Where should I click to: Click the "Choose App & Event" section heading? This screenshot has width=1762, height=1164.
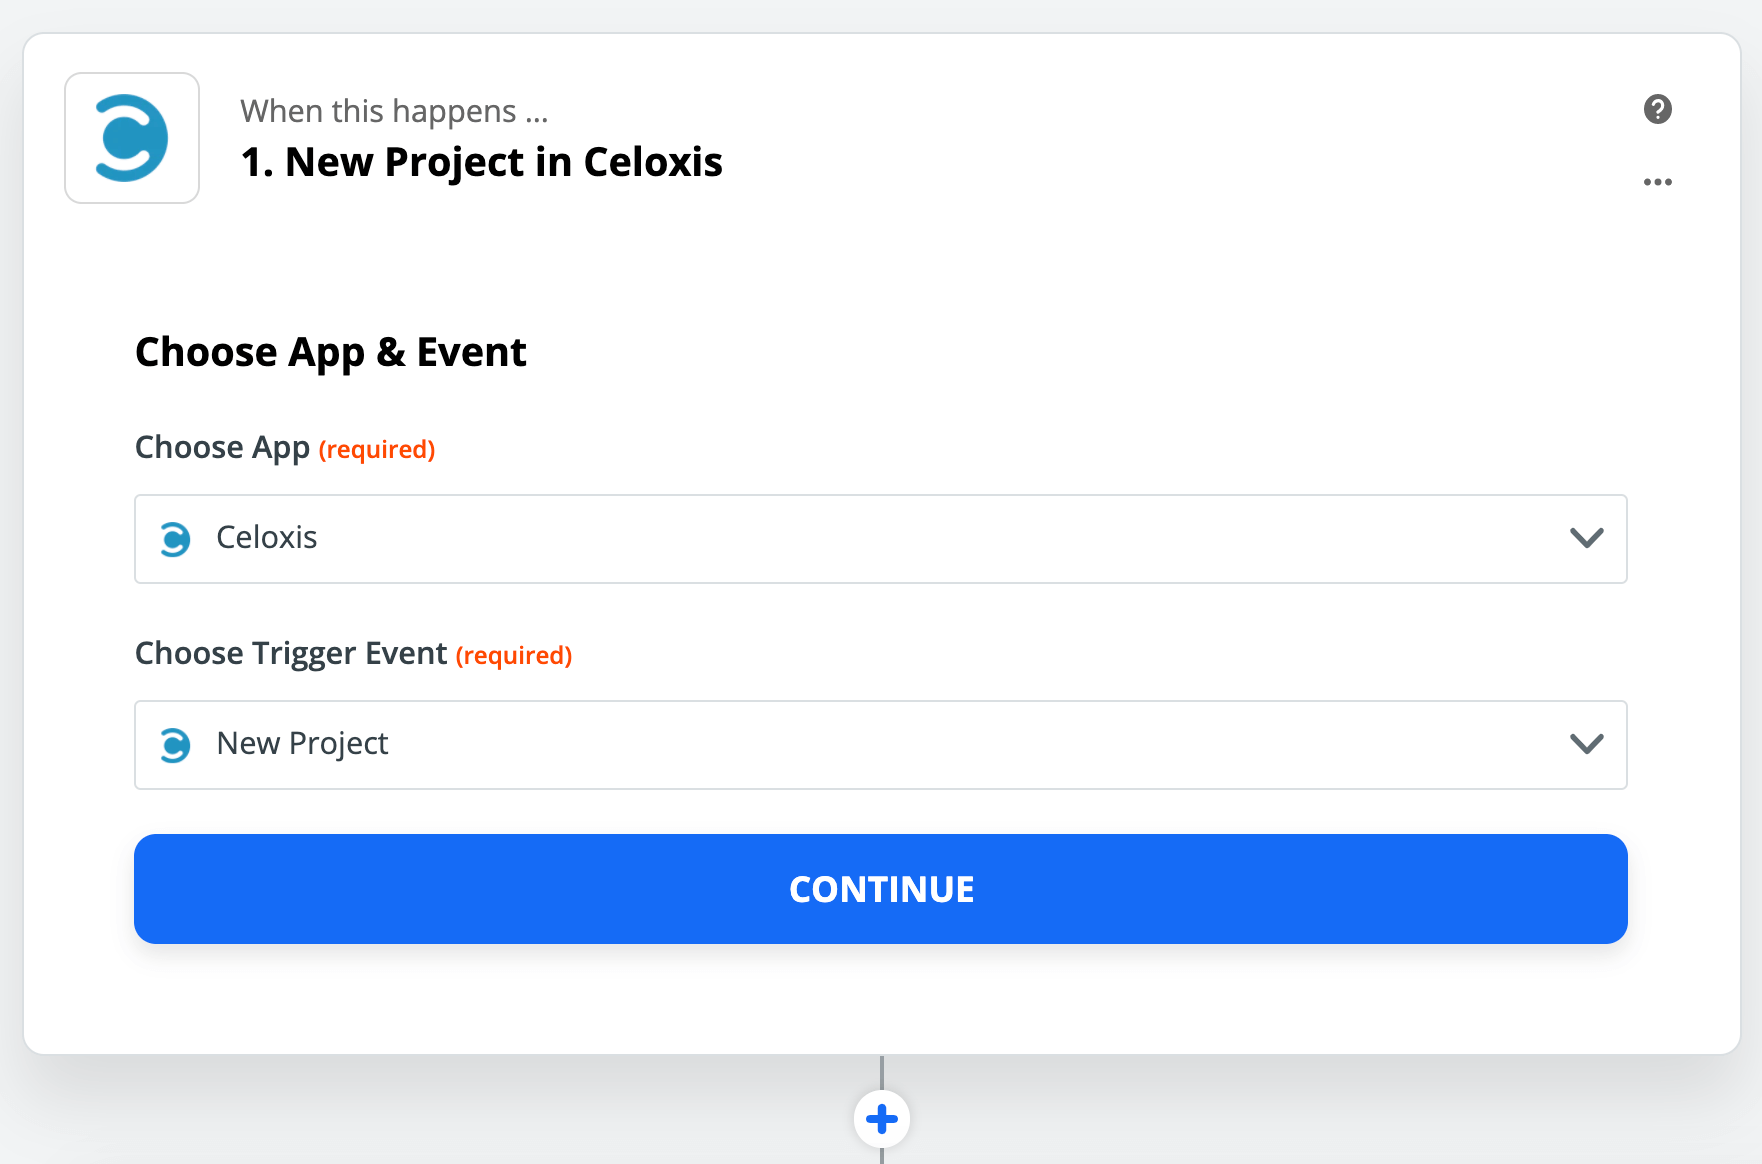(x=330, y=352)
